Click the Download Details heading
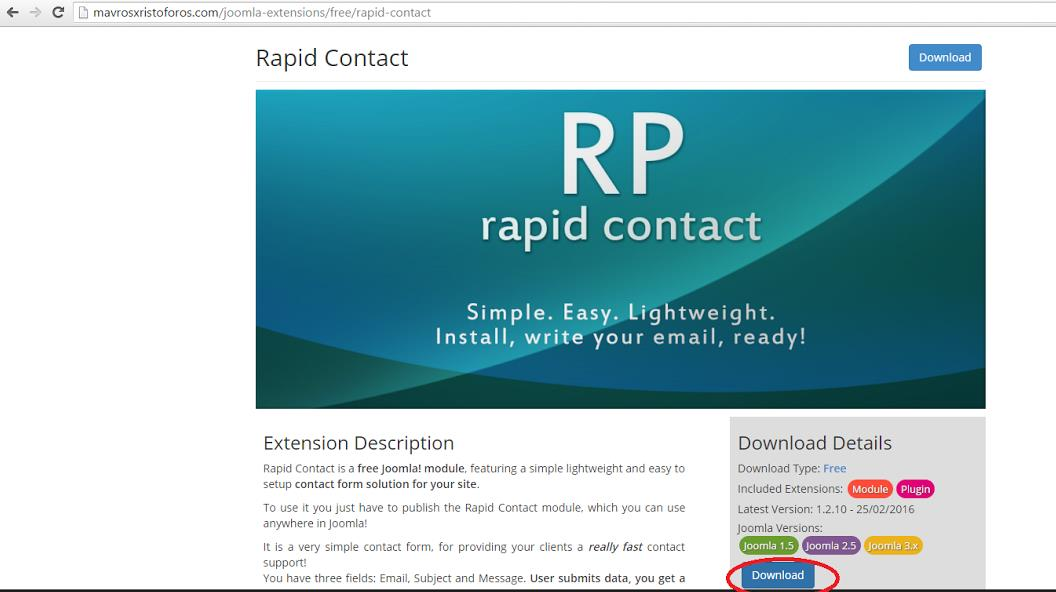The width and height of the screenshot is (1056, 592). [815, 443]
